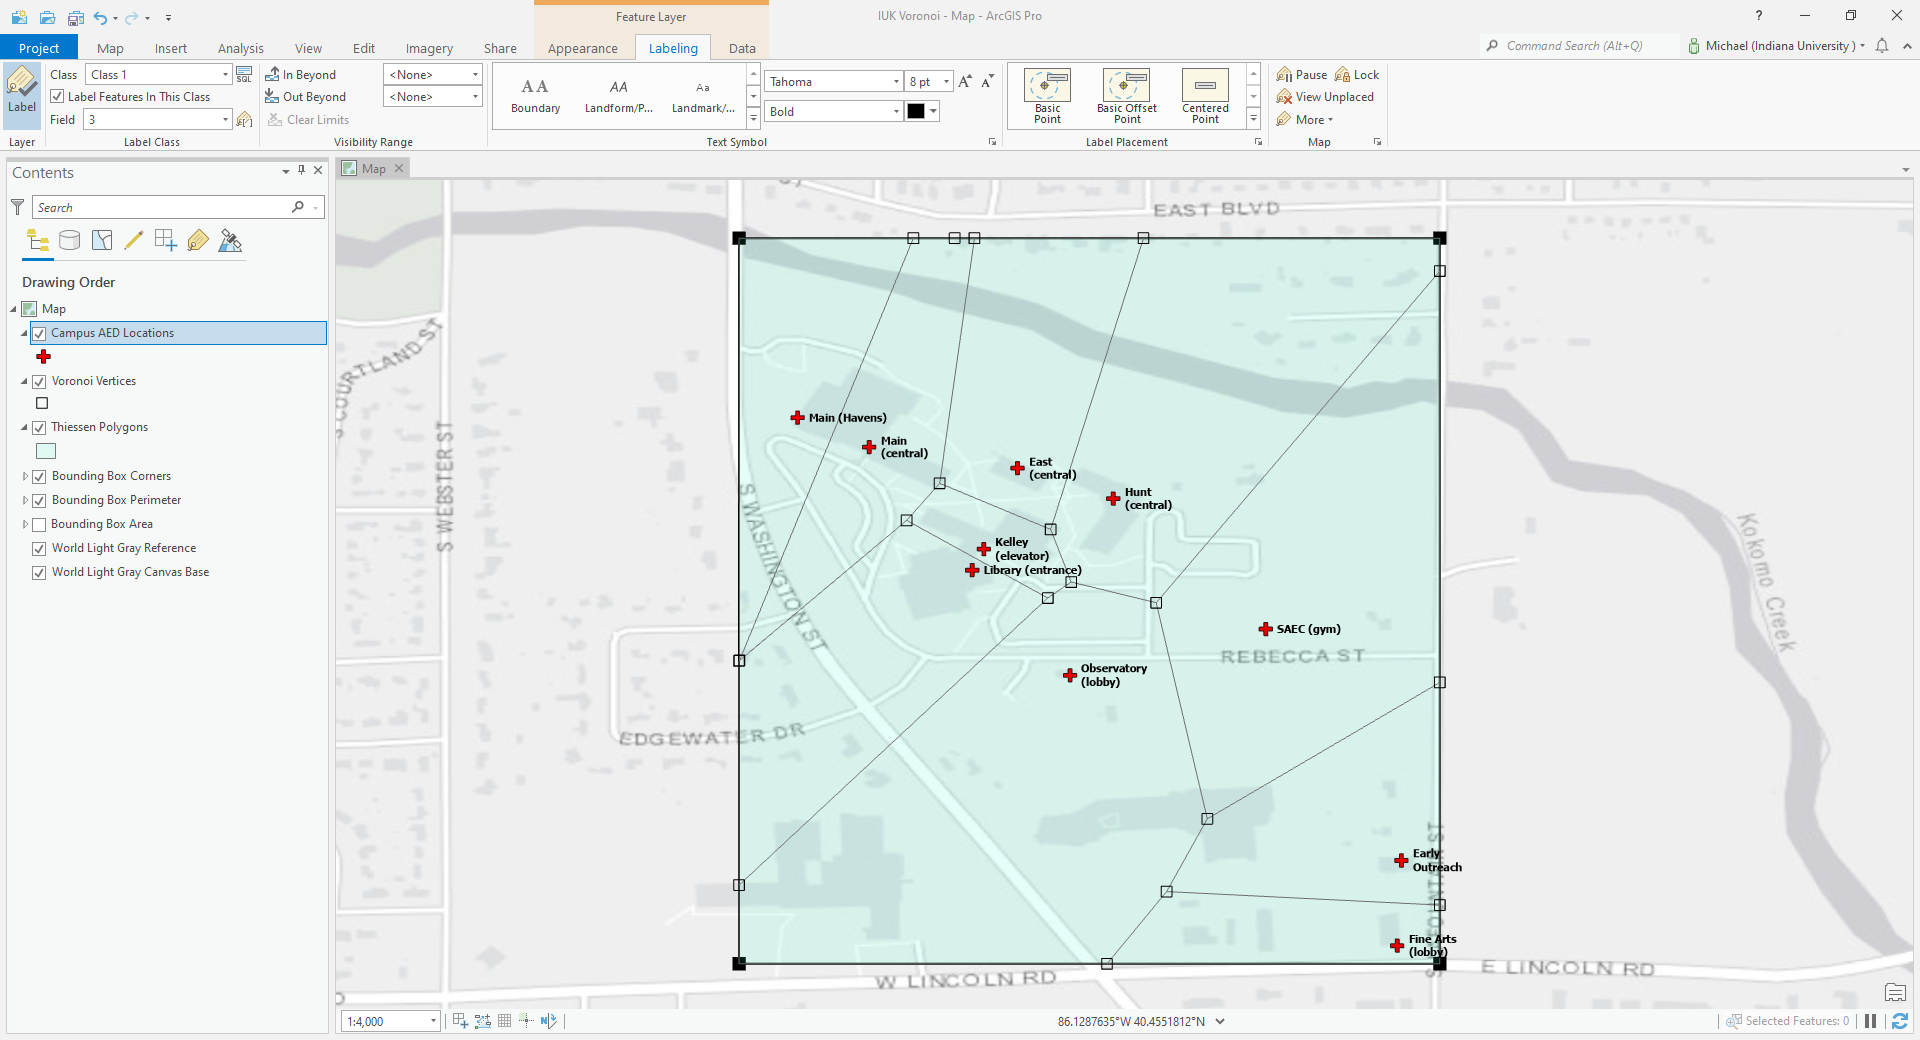Switch to the Appearance ribbon tab
1920x1040 pixels.
point(581,48)
